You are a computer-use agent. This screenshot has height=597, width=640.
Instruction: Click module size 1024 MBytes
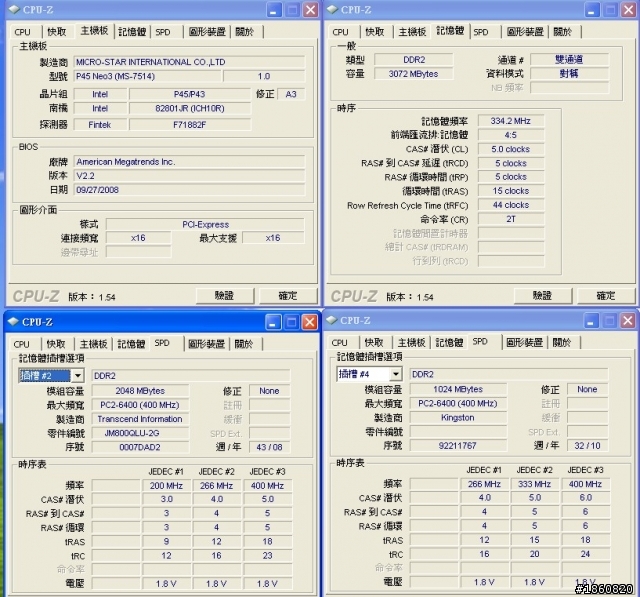pyautogui.click(x=458, y=389)
